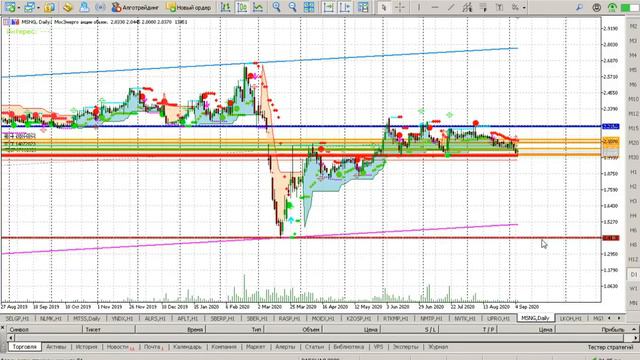Select the H1 timeframe
The height and width of the screenshot is (360, 640).
click(x=633, y=172)
